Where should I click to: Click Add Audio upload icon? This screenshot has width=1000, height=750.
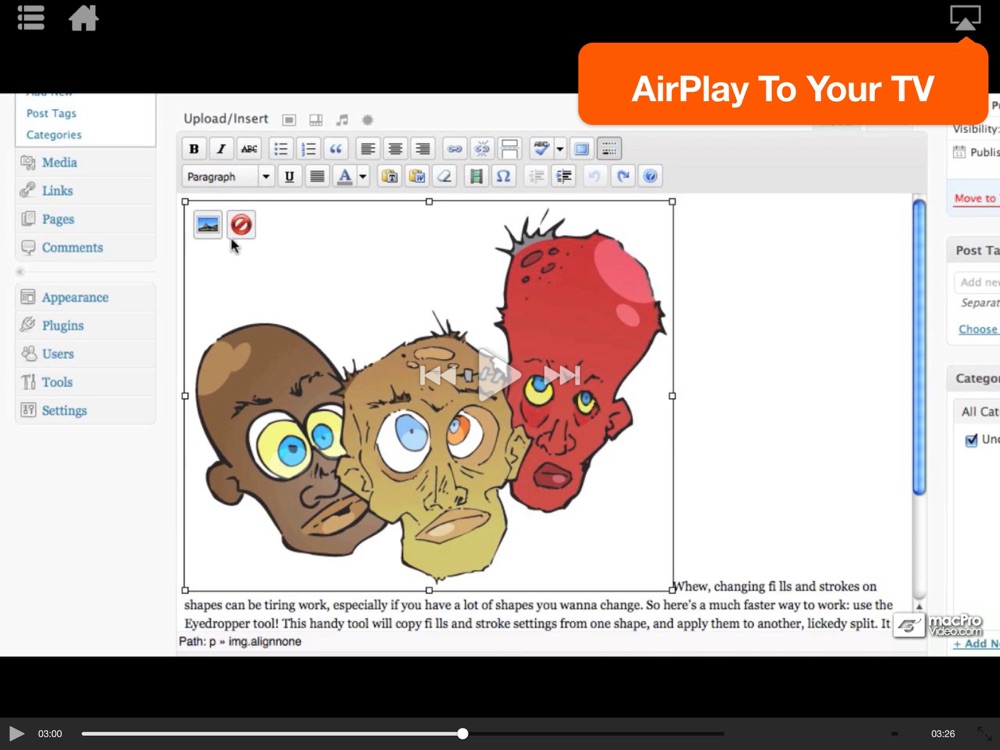tap(342, 119)
